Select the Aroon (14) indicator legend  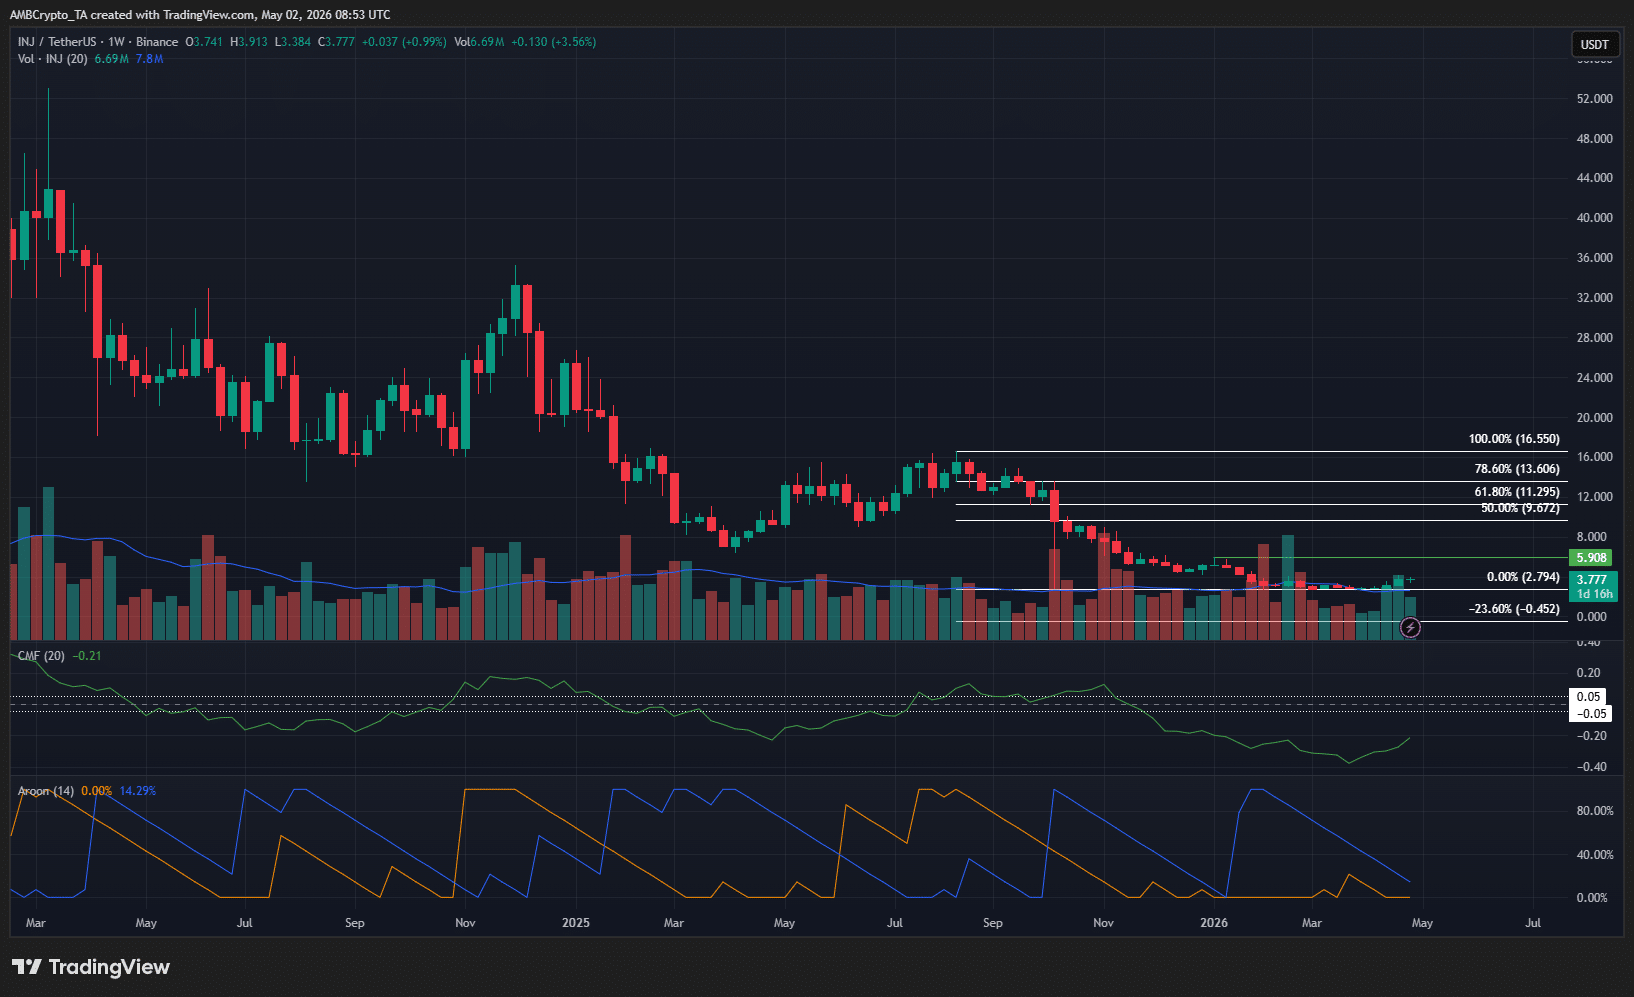pyautogui.click(x=46, y=791)
